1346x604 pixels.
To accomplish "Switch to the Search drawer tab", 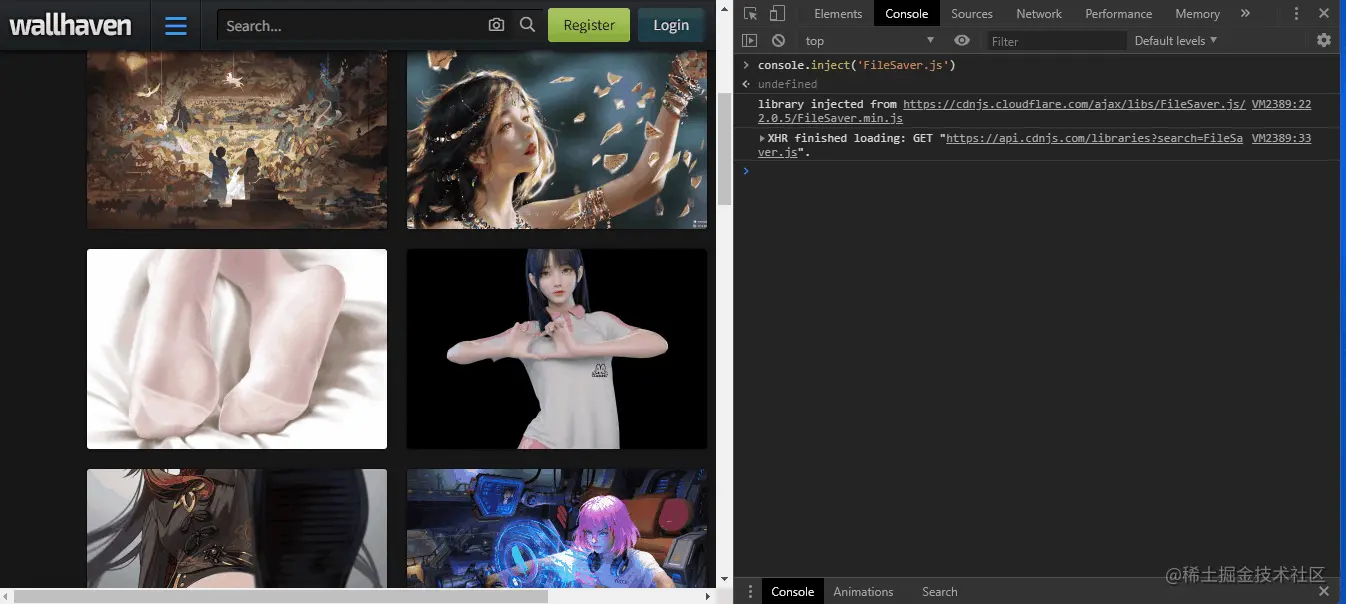I will coord(939,591).
